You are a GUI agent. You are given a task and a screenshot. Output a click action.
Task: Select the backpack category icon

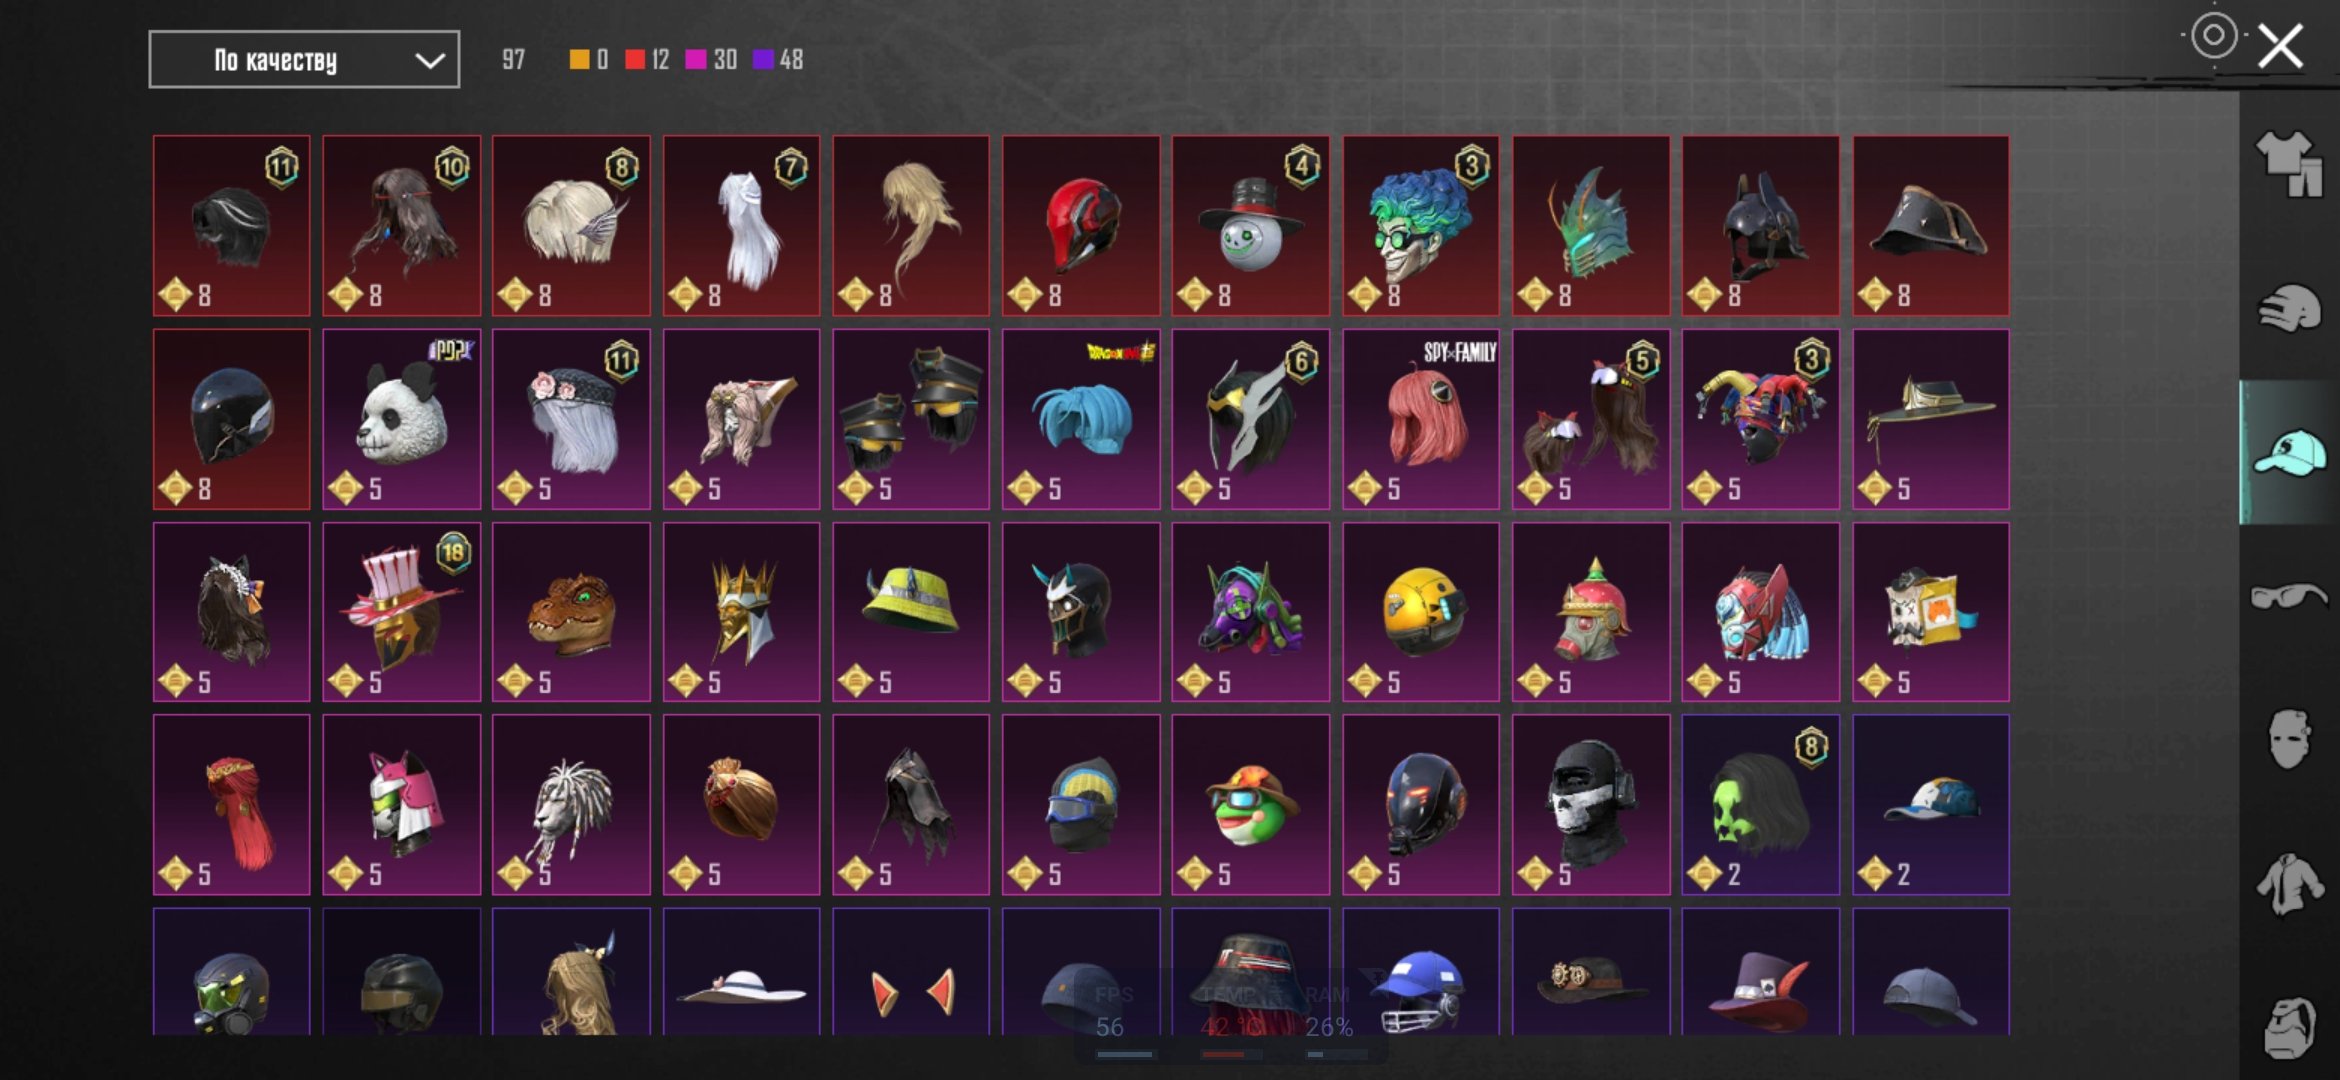(x=2288, y=1027)
